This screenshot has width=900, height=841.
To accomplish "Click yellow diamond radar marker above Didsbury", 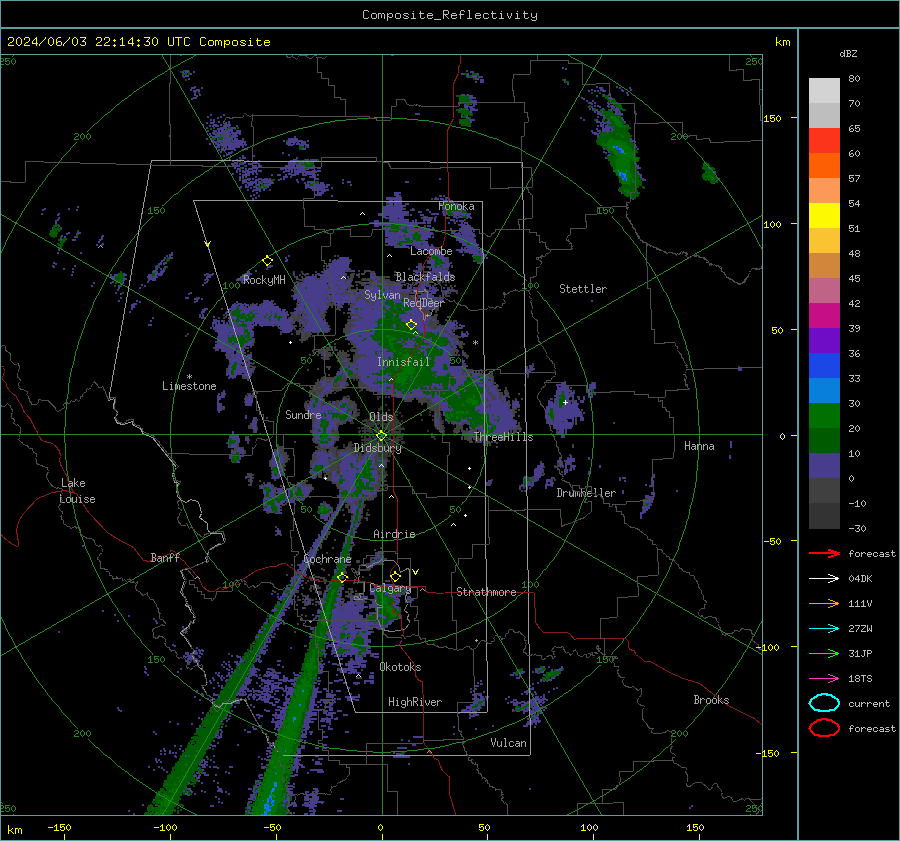I will 381,436.
